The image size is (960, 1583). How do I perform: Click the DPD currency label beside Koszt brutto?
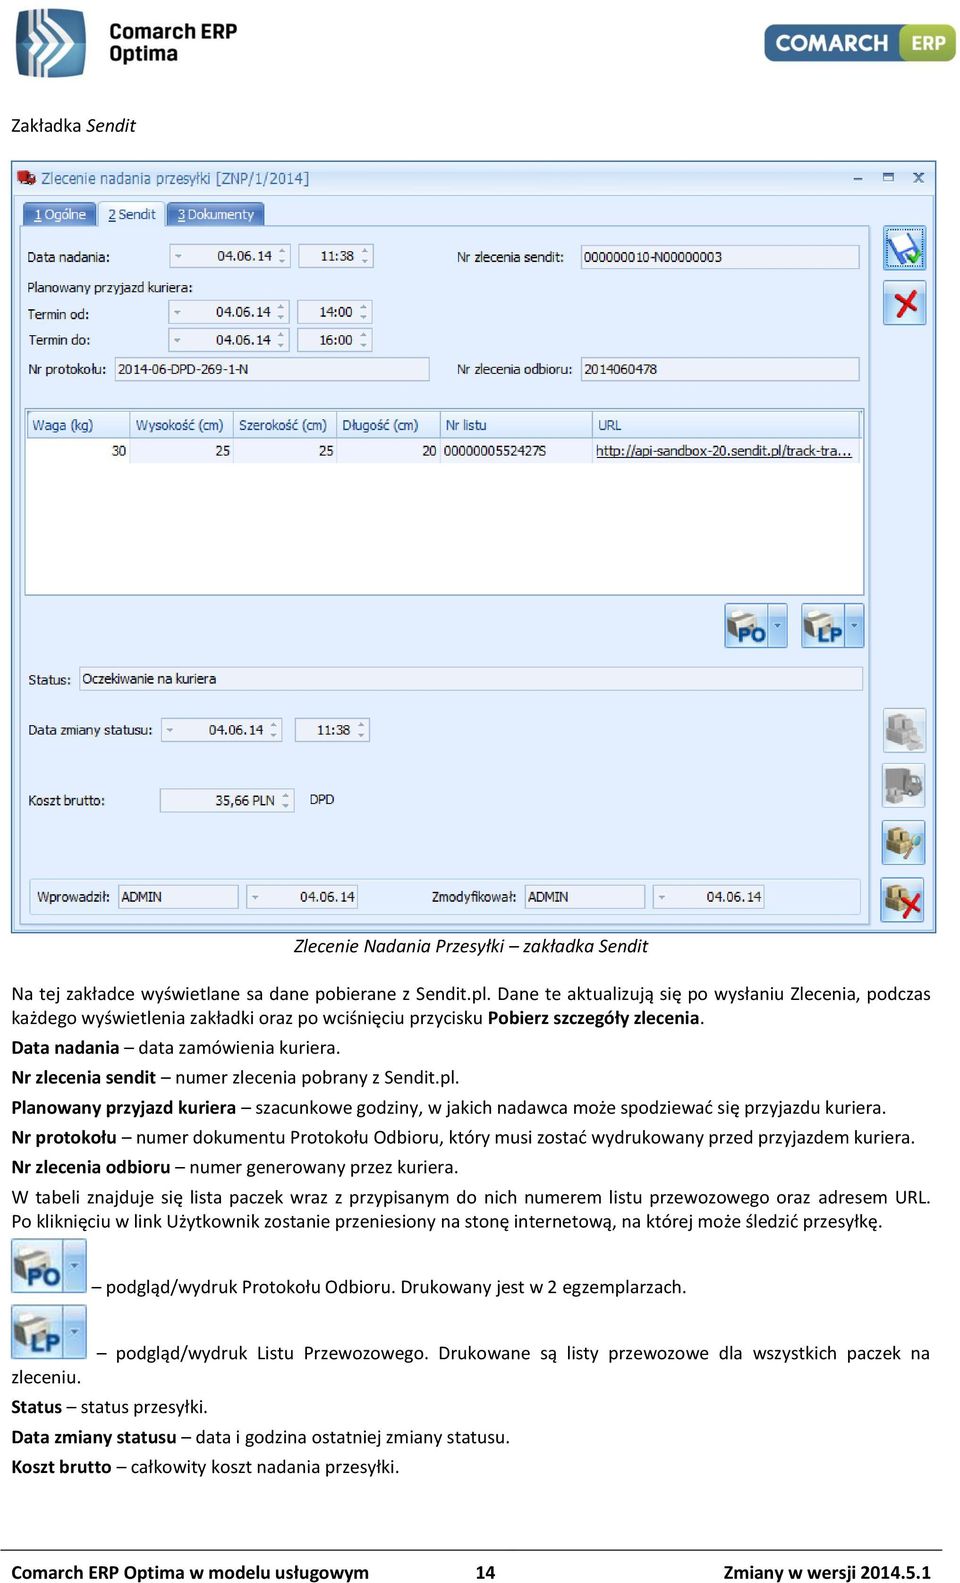(322, 800)
